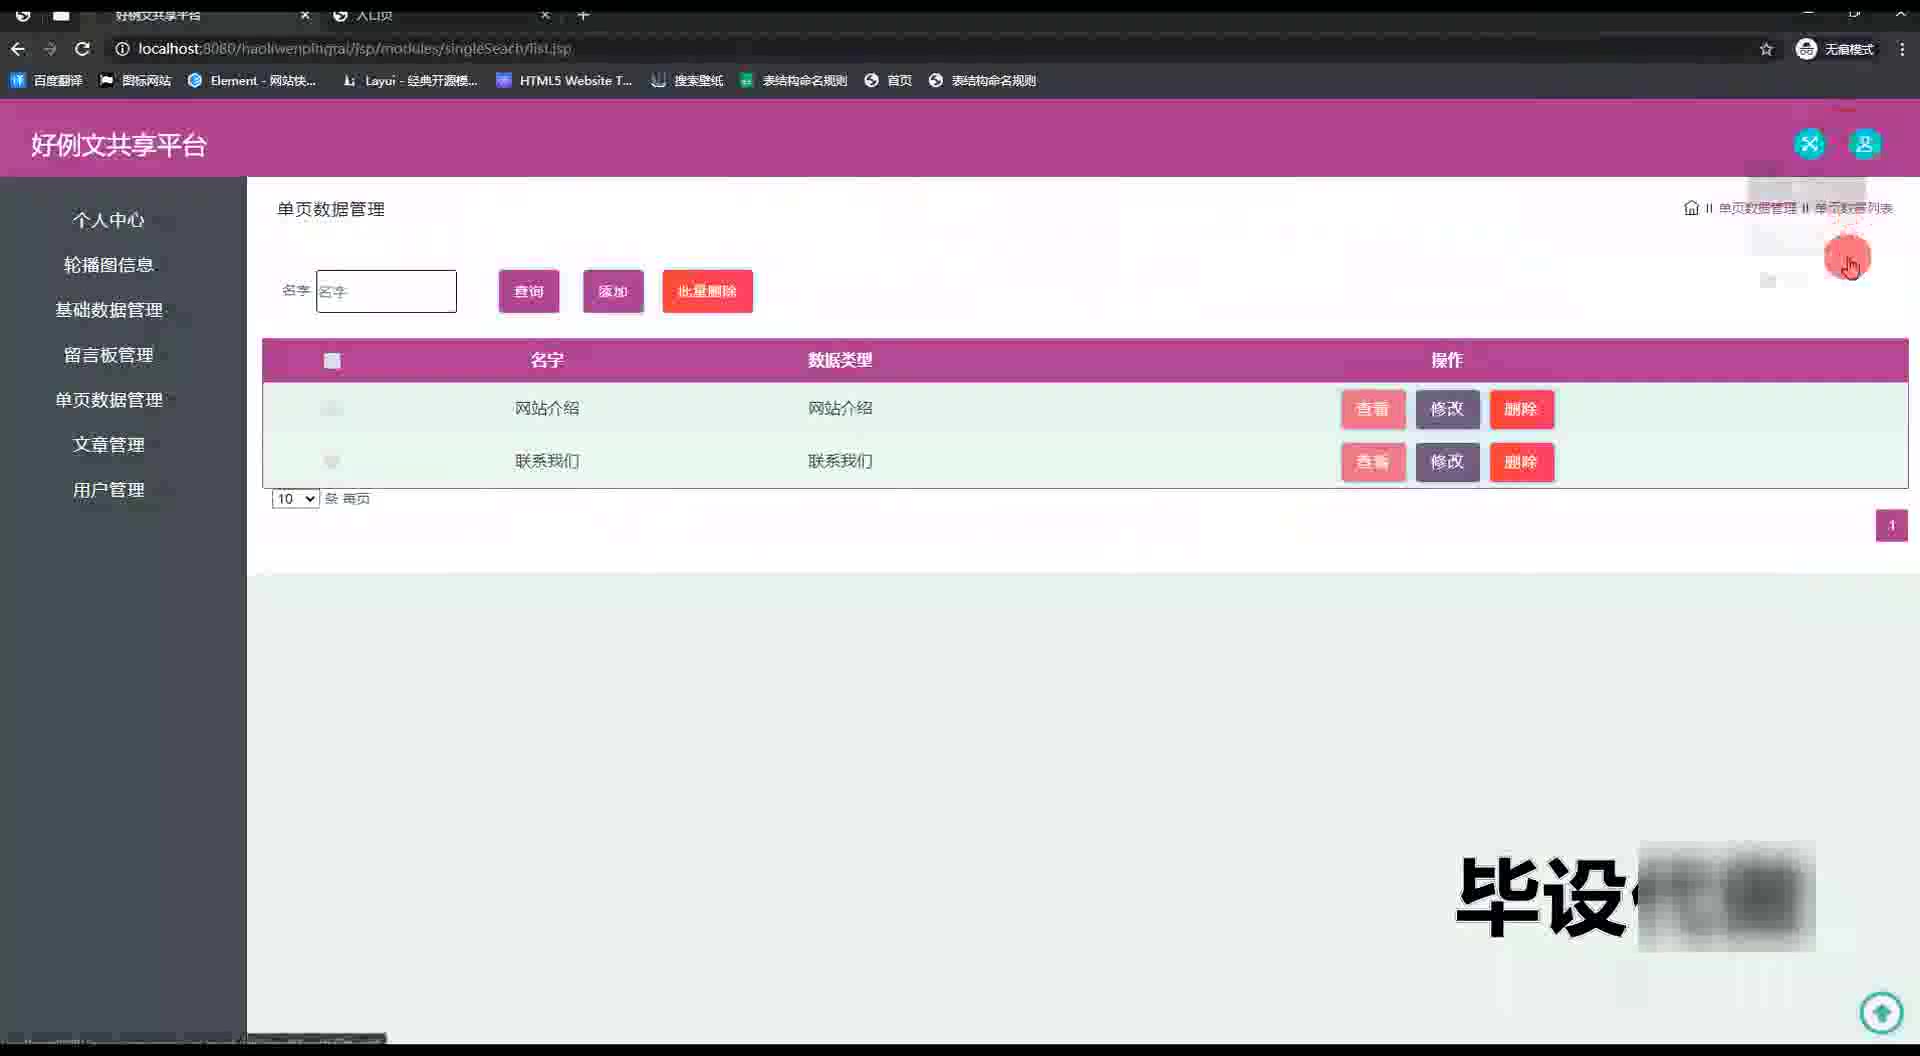Click 修改 for the 网站介绍 row
The width and height of the screenshot is (1920, 1056).
click(x=1447, y=409)
